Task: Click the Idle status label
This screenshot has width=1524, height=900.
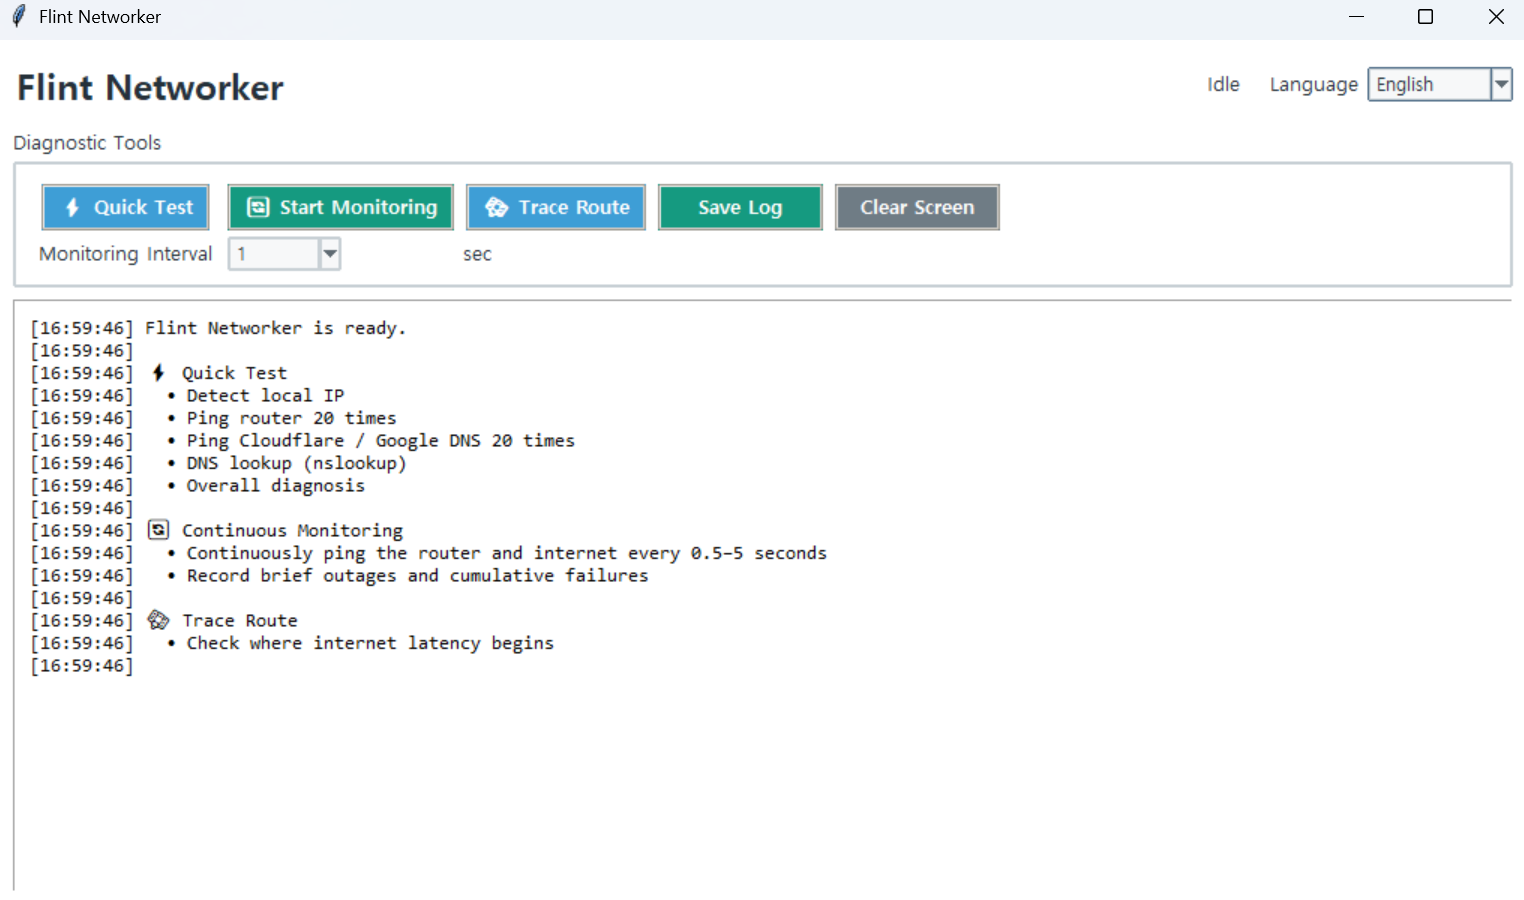Action: (1223, 85)
